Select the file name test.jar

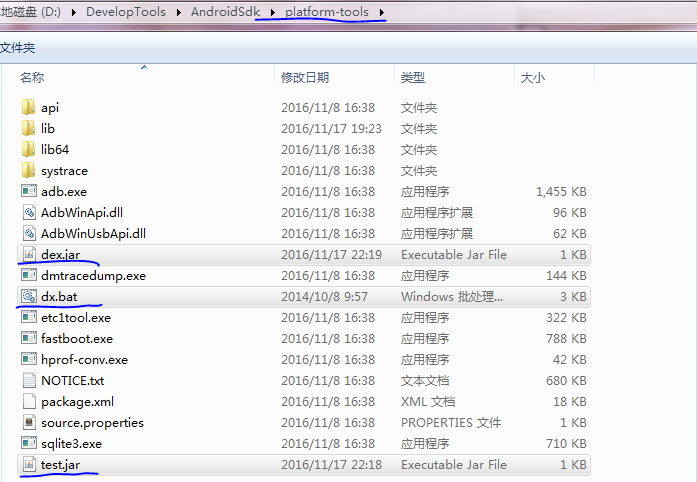(x=60, y=464)
